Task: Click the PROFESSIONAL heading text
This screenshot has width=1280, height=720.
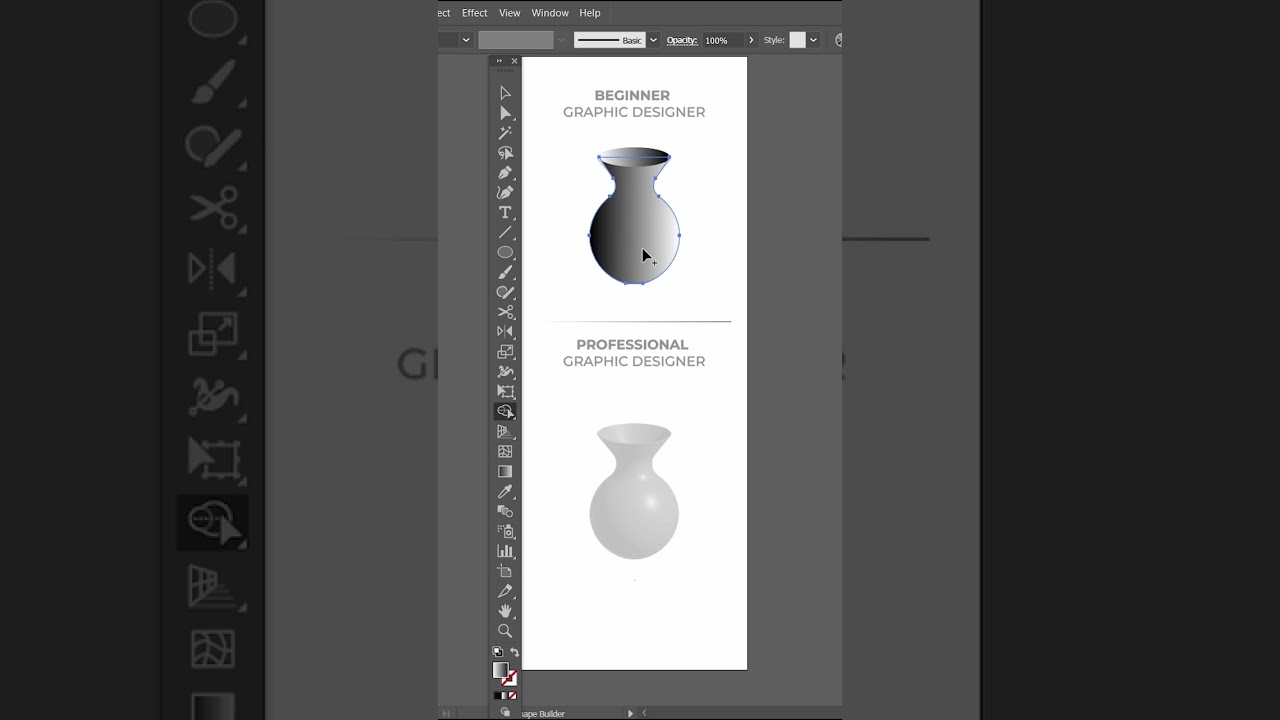Action: [632, 344]
